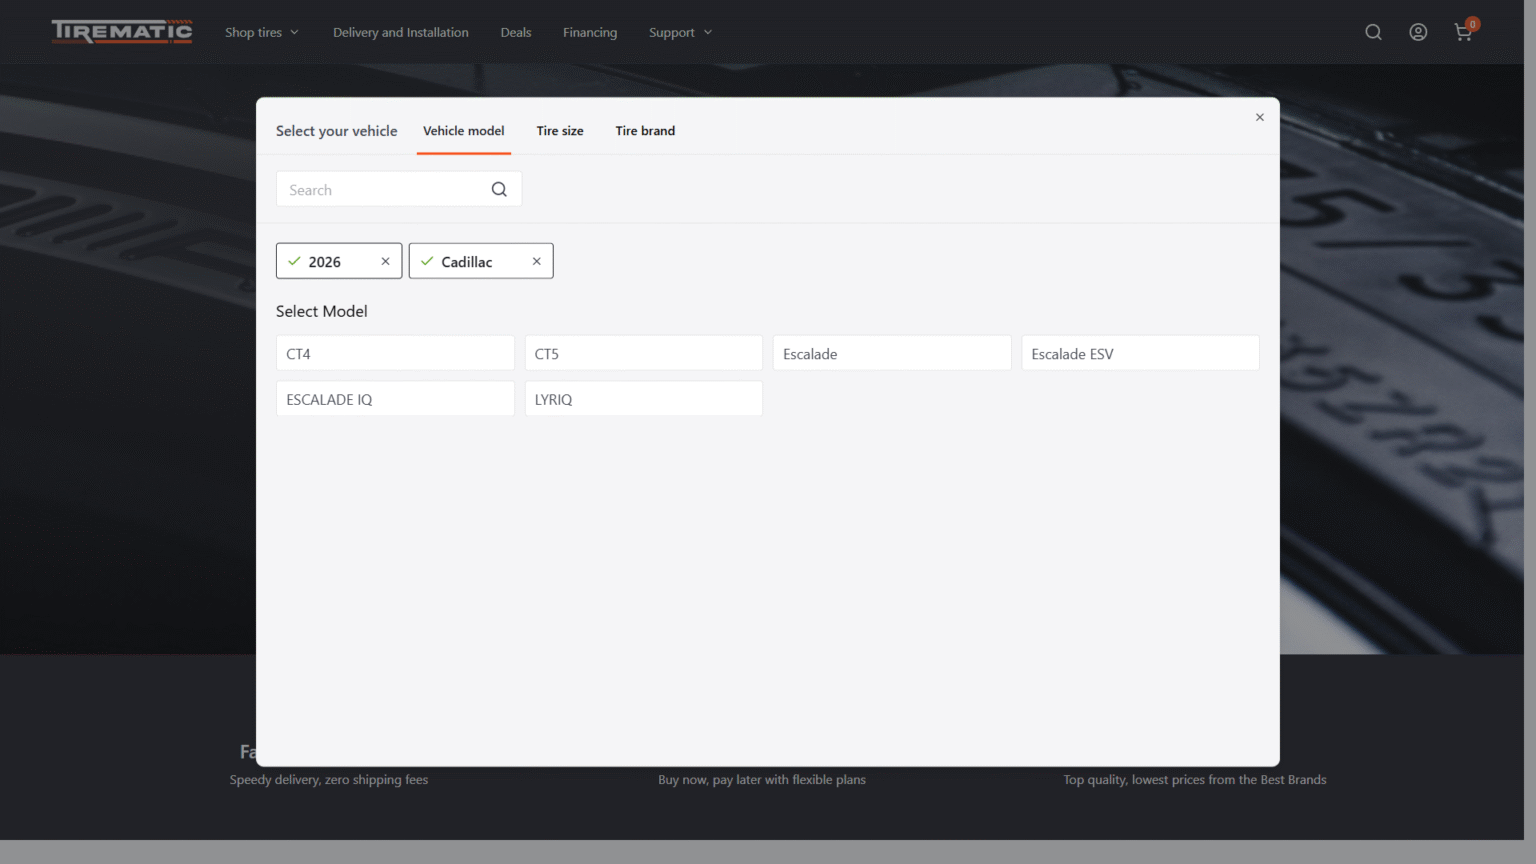This screenshot has width=1536, height=864.
Task: Expand the Support dropdown menu
Action: [x=680, y=32]
